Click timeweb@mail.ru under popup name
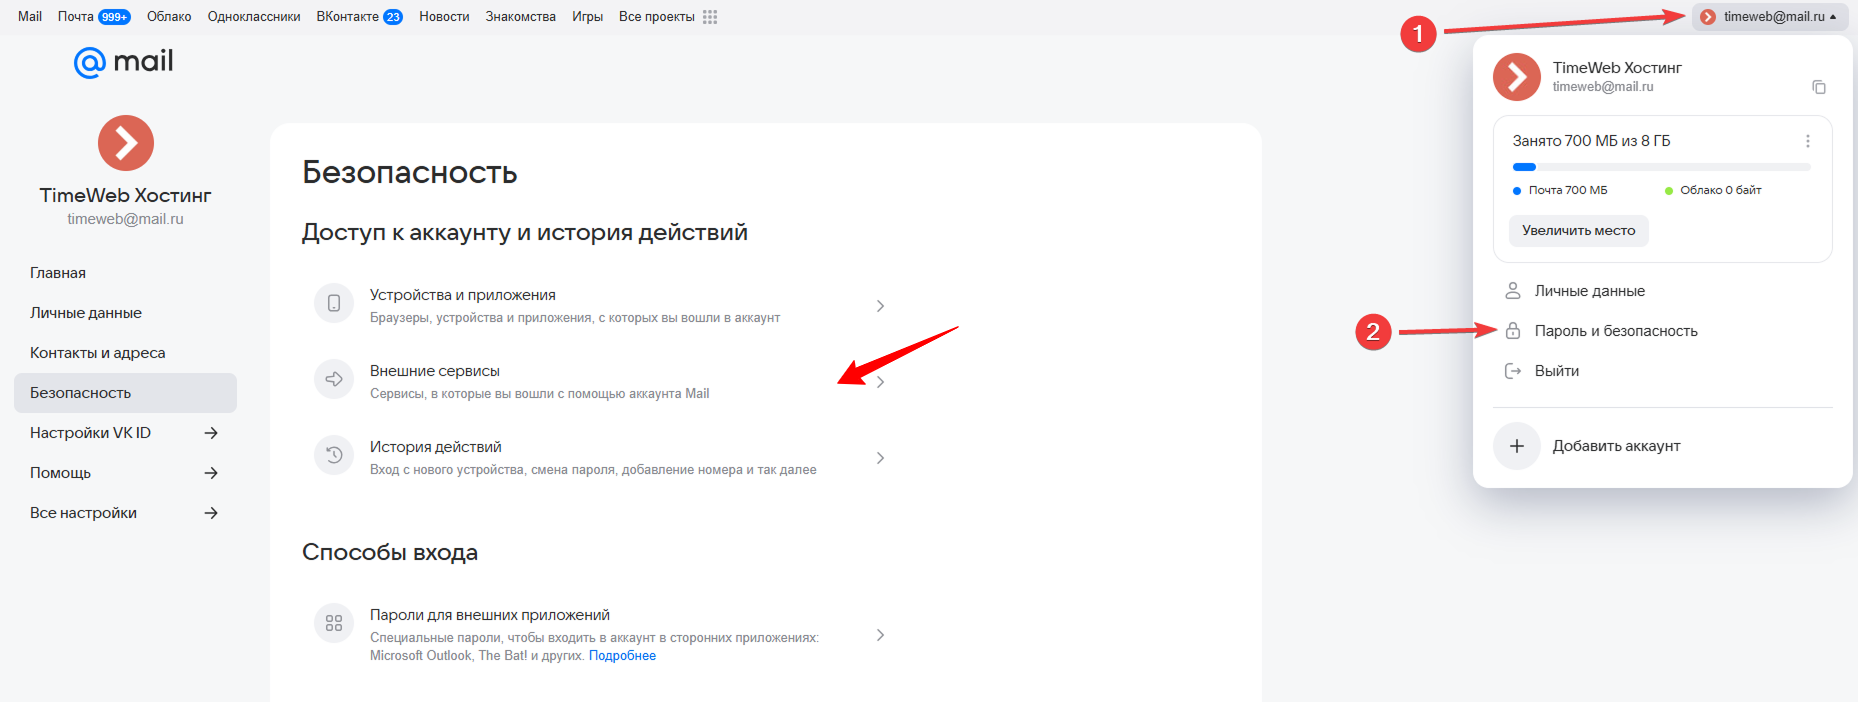Screen dimensions: 1858x702 point(1603,87)
